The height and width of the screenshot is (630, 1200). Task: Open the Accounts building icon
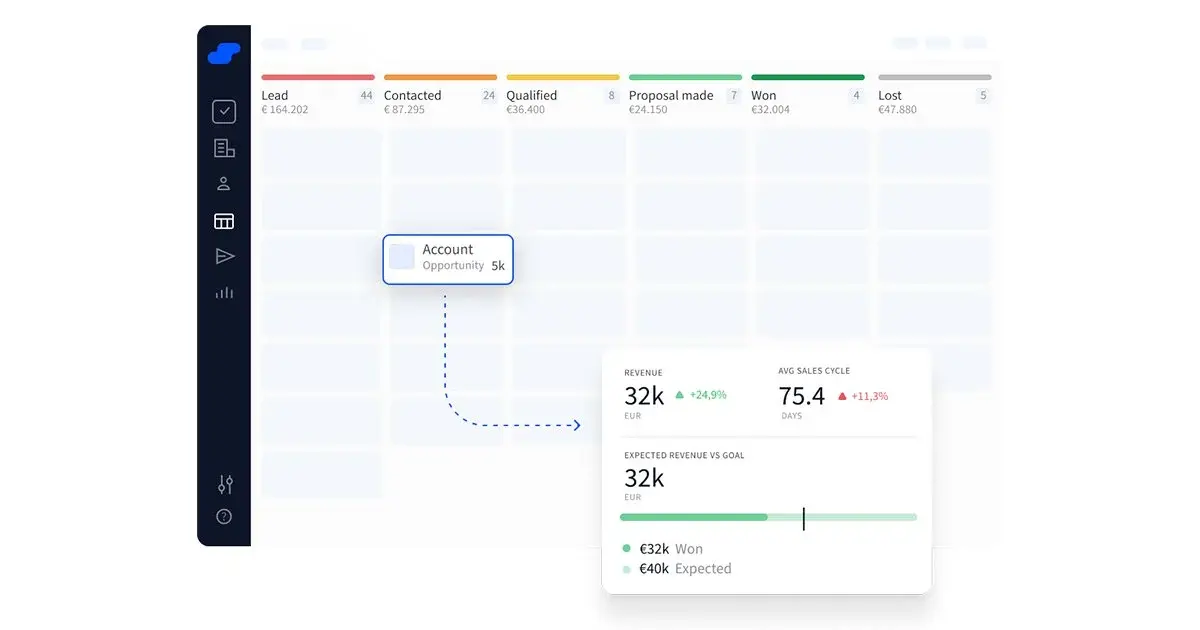224,148
